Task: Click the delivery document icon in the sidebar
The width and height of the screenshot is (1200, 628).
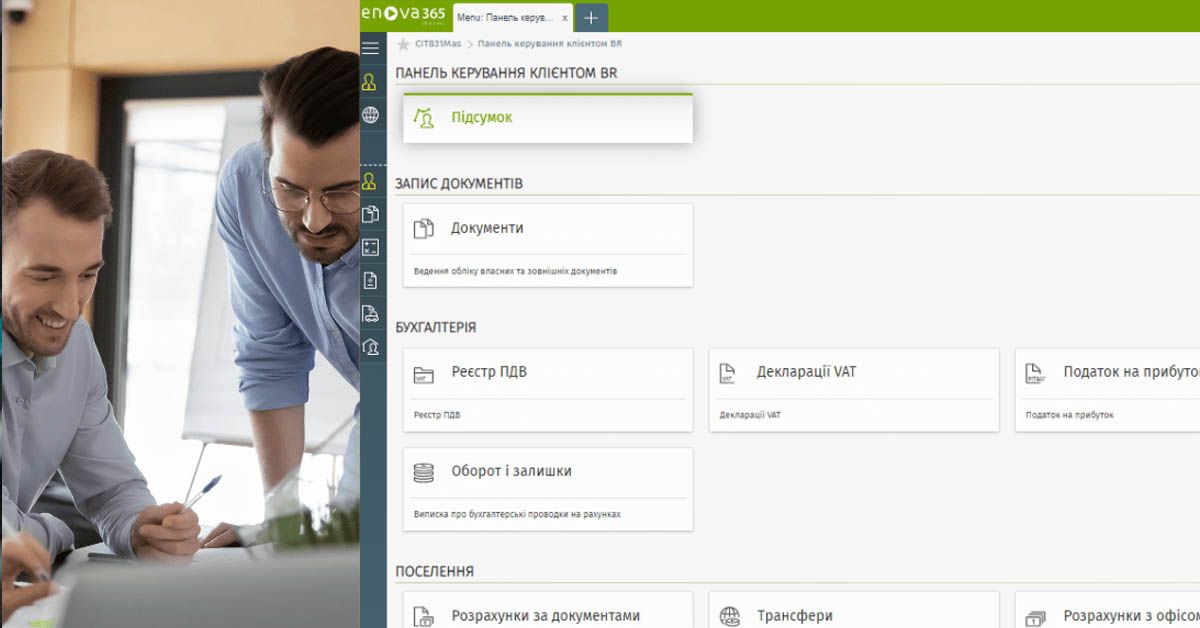Action: [x=371, y=315]
